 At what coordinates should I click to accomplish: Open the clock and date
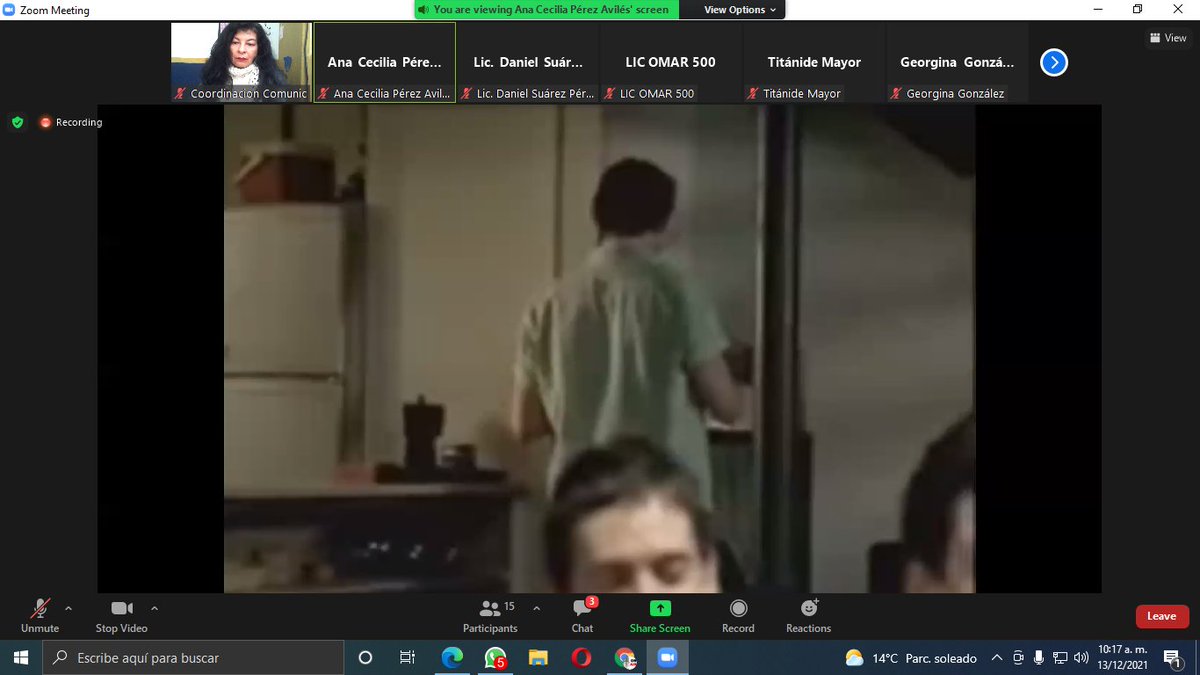coord(1122,658)
